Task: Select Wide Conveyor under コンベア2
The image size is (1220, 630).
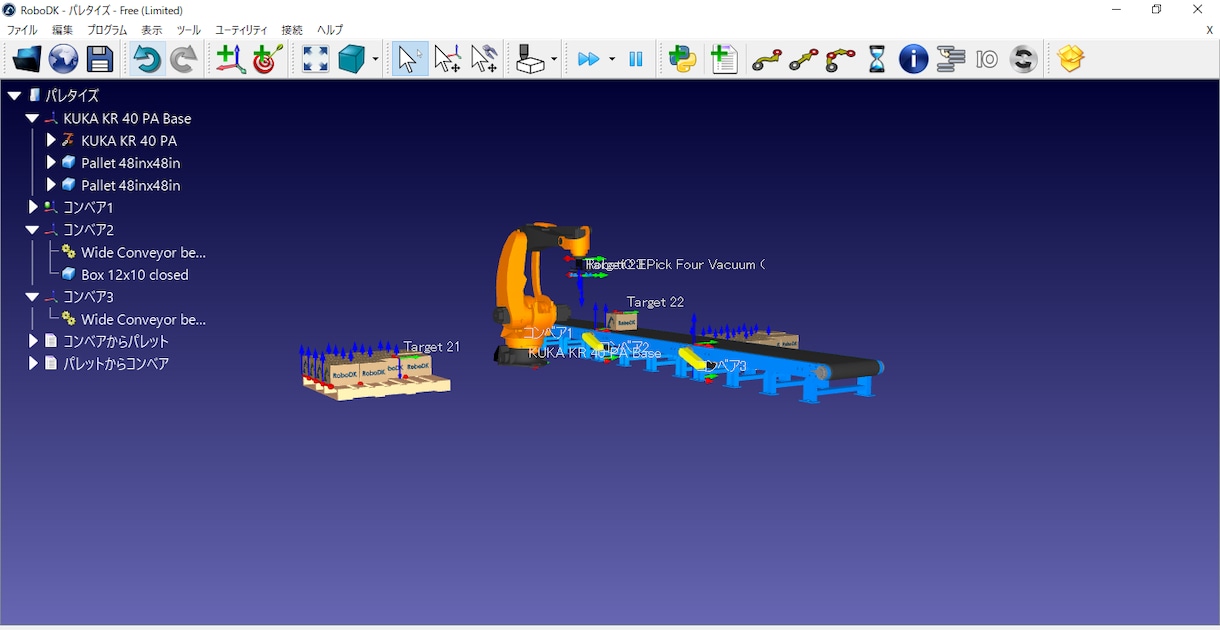Action: click(143, 252)
